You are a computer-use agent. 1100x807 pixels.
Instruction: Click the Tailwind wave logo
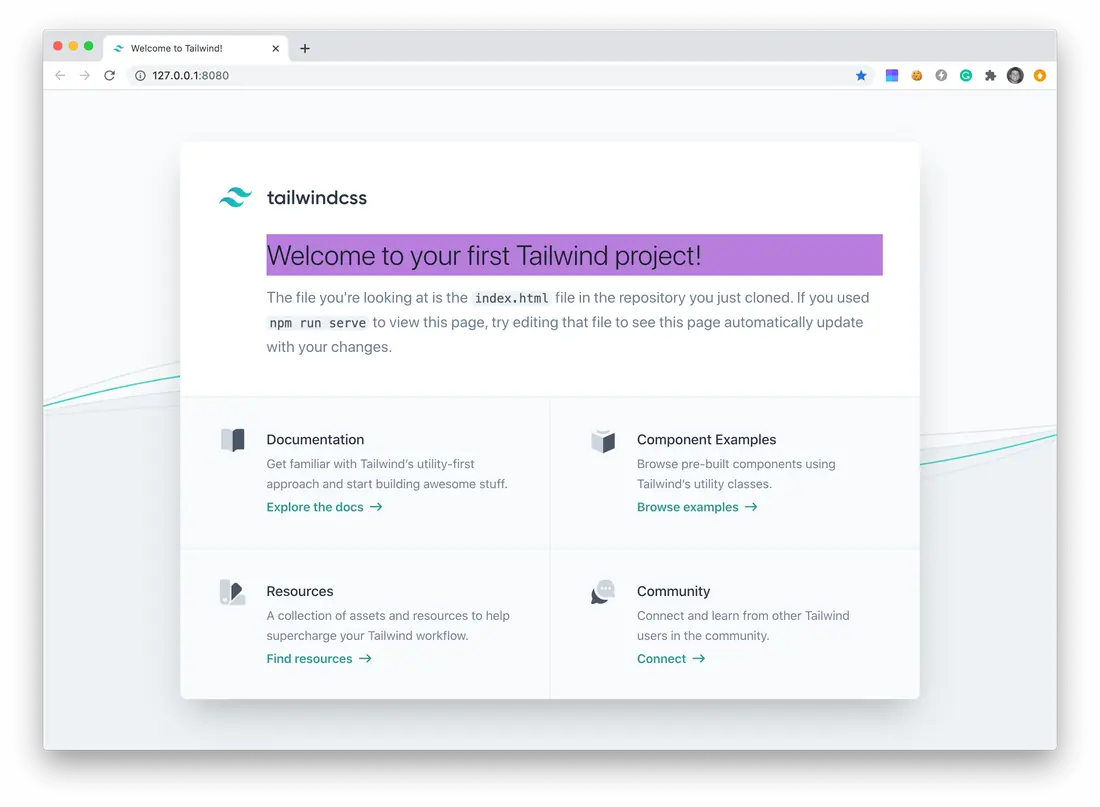tap(235, 197)
